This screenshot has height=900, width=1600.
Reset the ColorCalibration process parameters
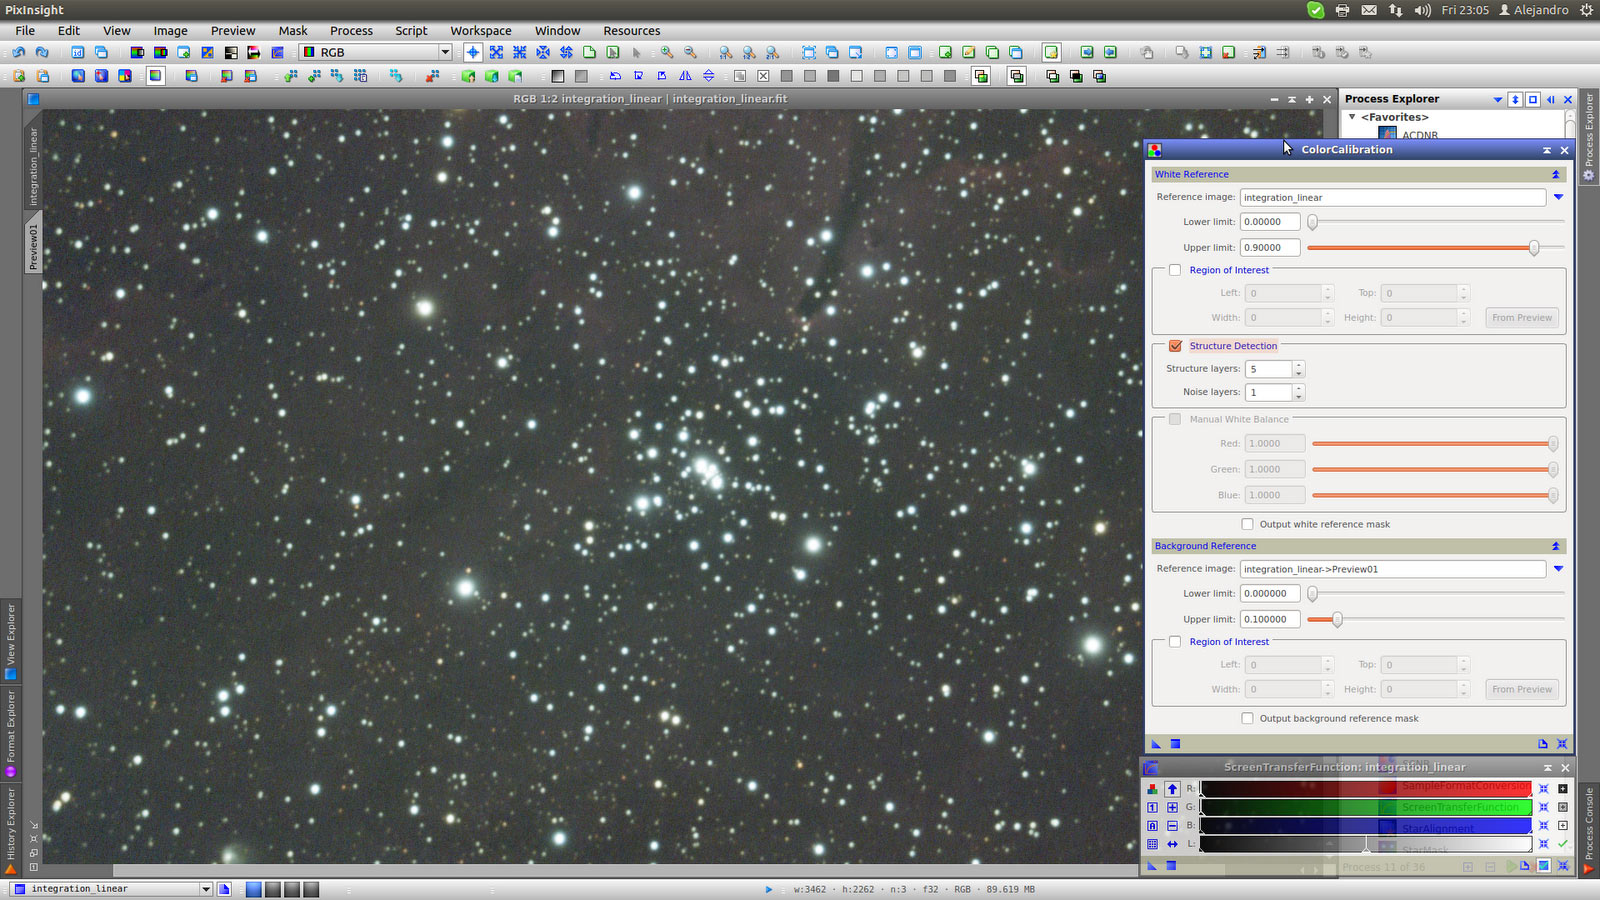tap(1562, 744)
